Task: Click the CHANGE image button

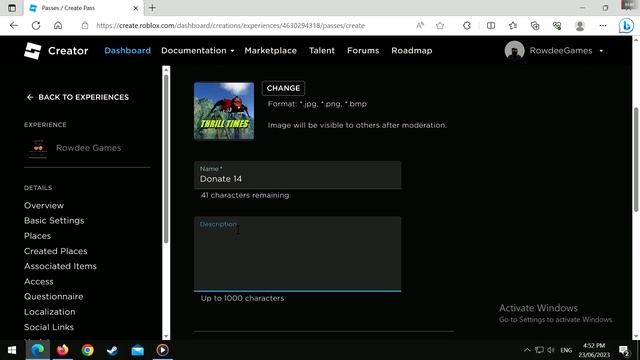Action: click(x=283, y=88)
